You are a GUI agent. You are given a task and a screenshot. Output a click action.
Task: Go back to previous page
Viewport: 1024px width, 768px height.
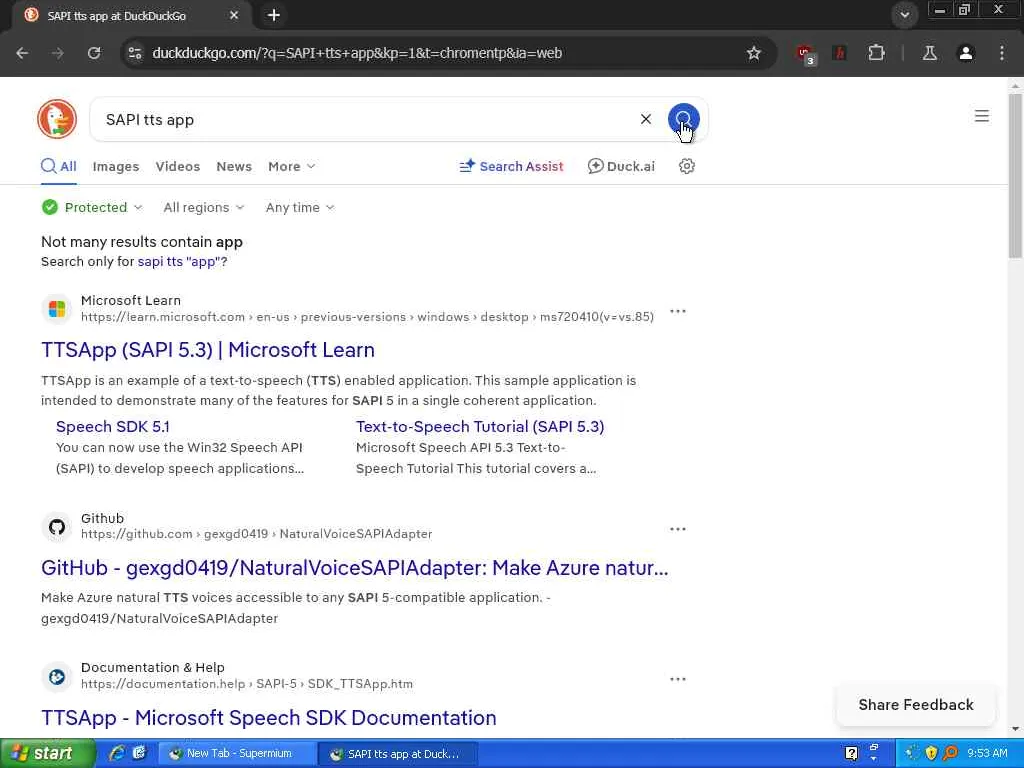coord(22,53)
